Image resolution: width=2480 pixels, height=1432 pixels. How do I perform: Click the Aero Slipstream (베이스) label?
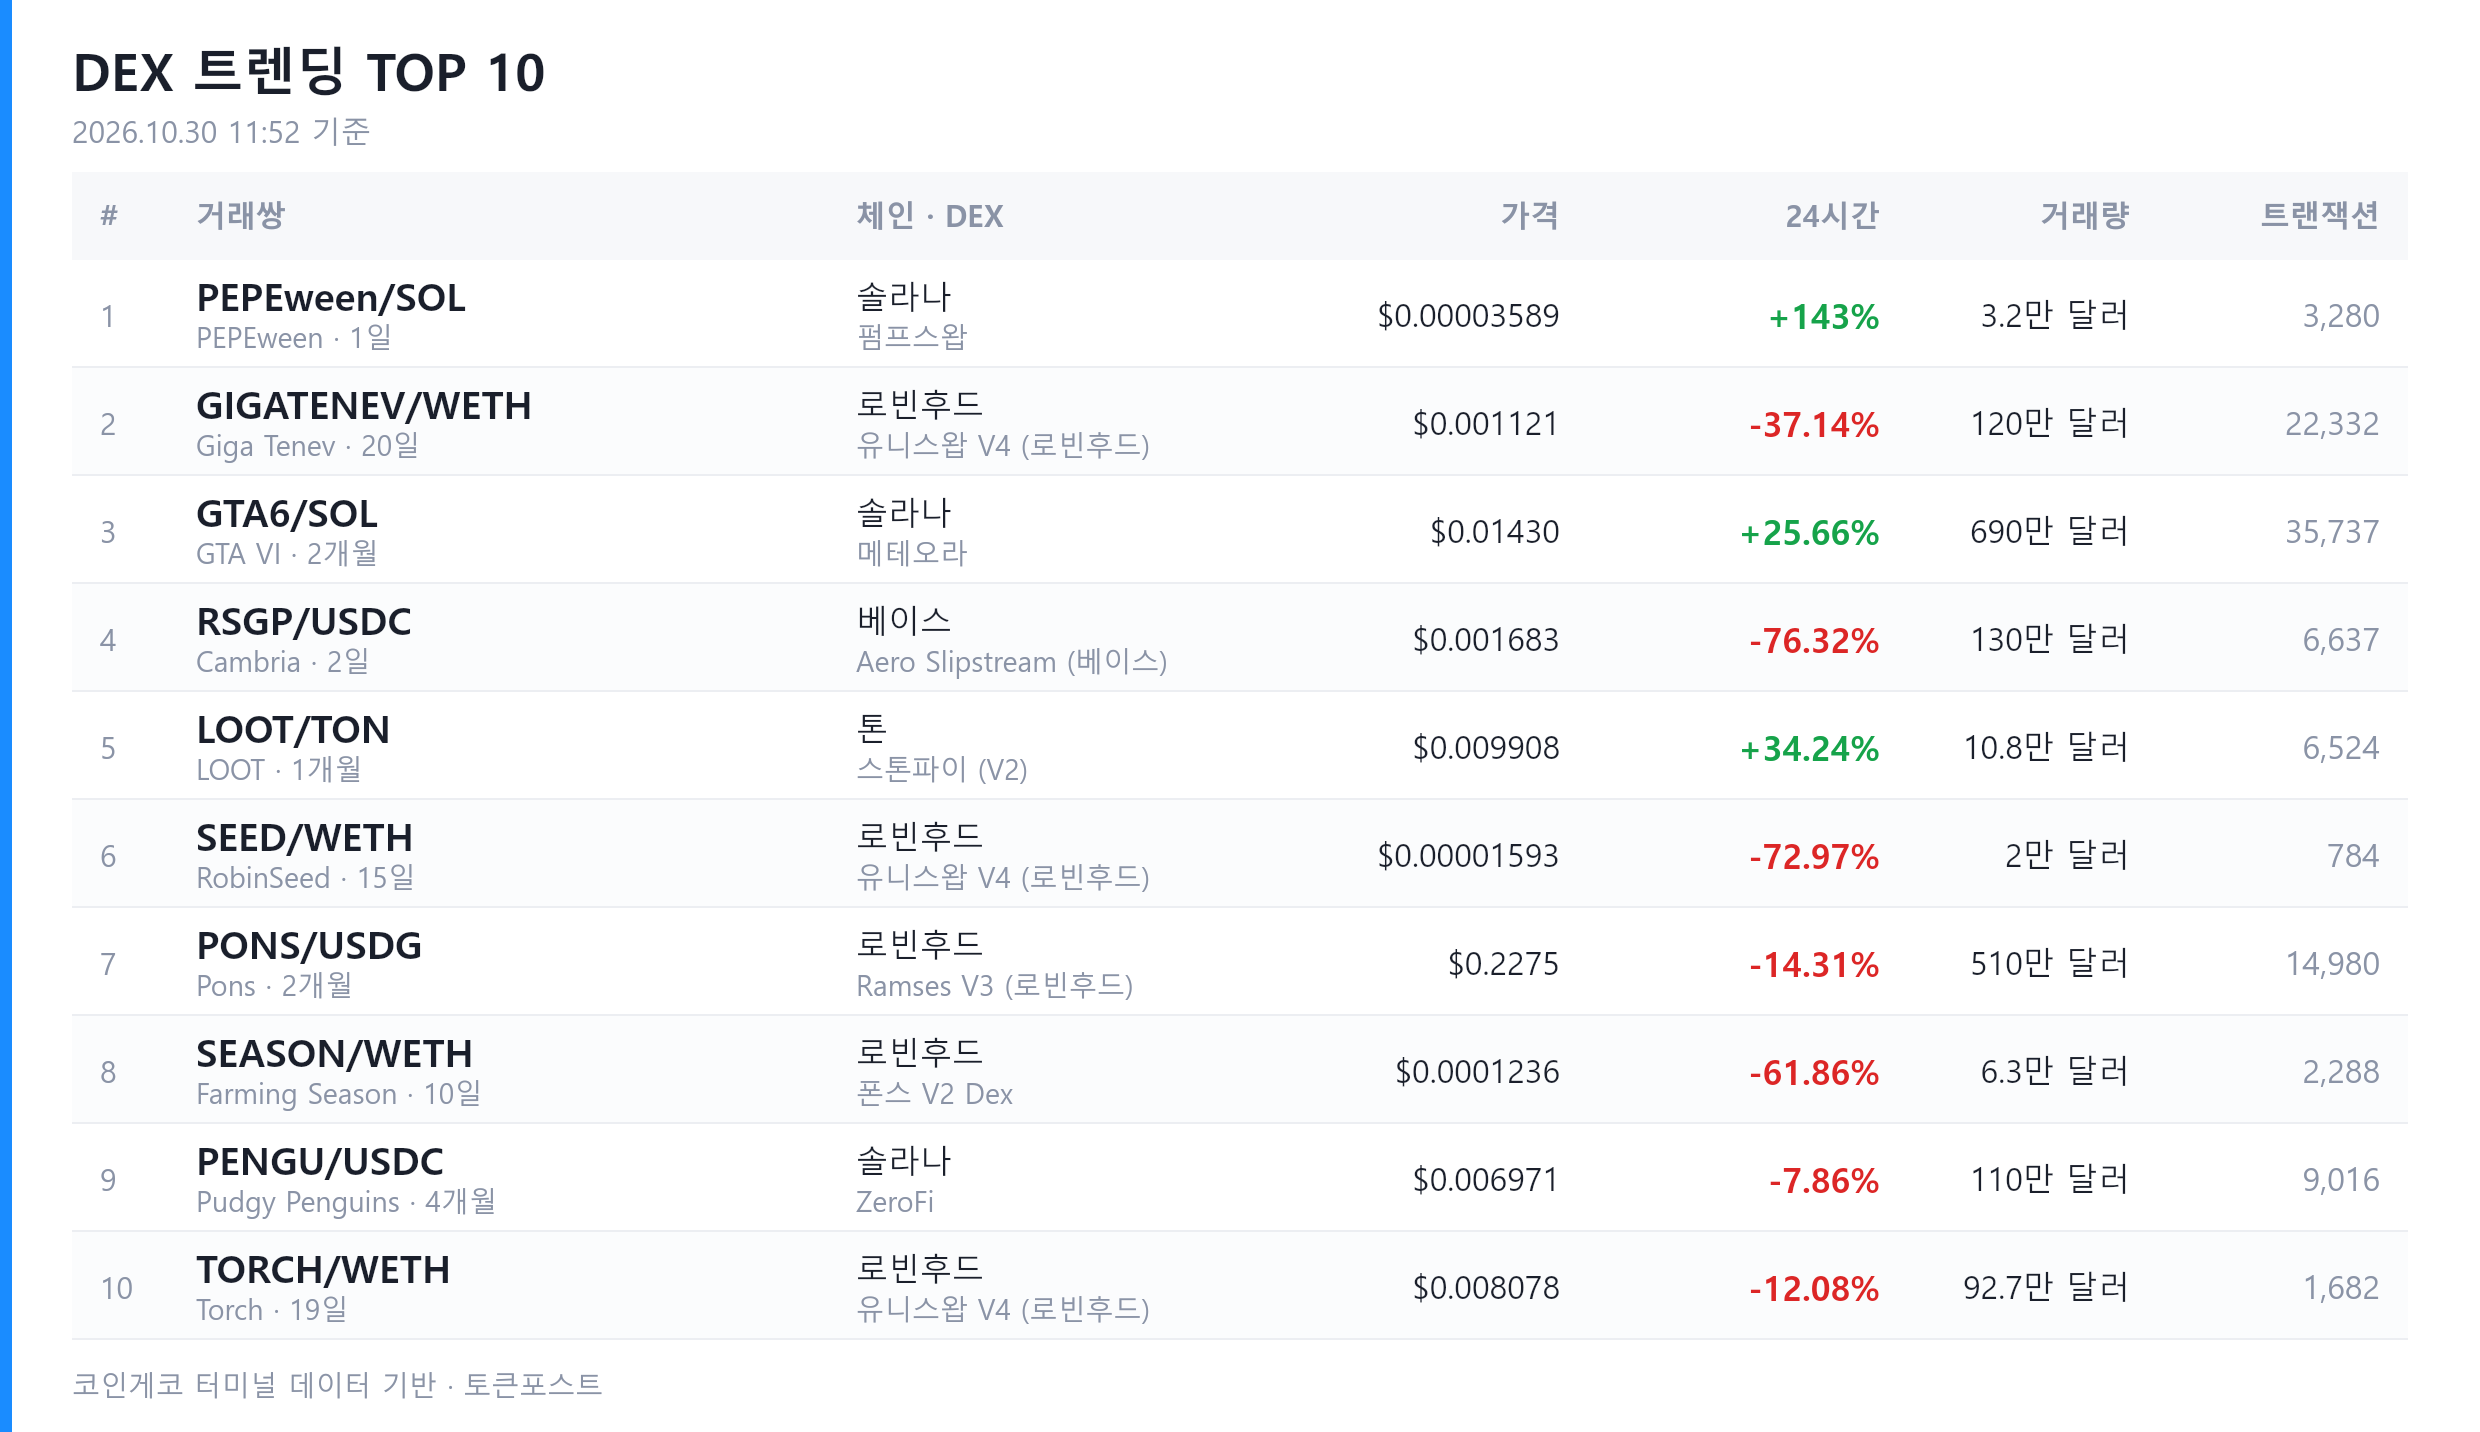(x=1012, y=661)
